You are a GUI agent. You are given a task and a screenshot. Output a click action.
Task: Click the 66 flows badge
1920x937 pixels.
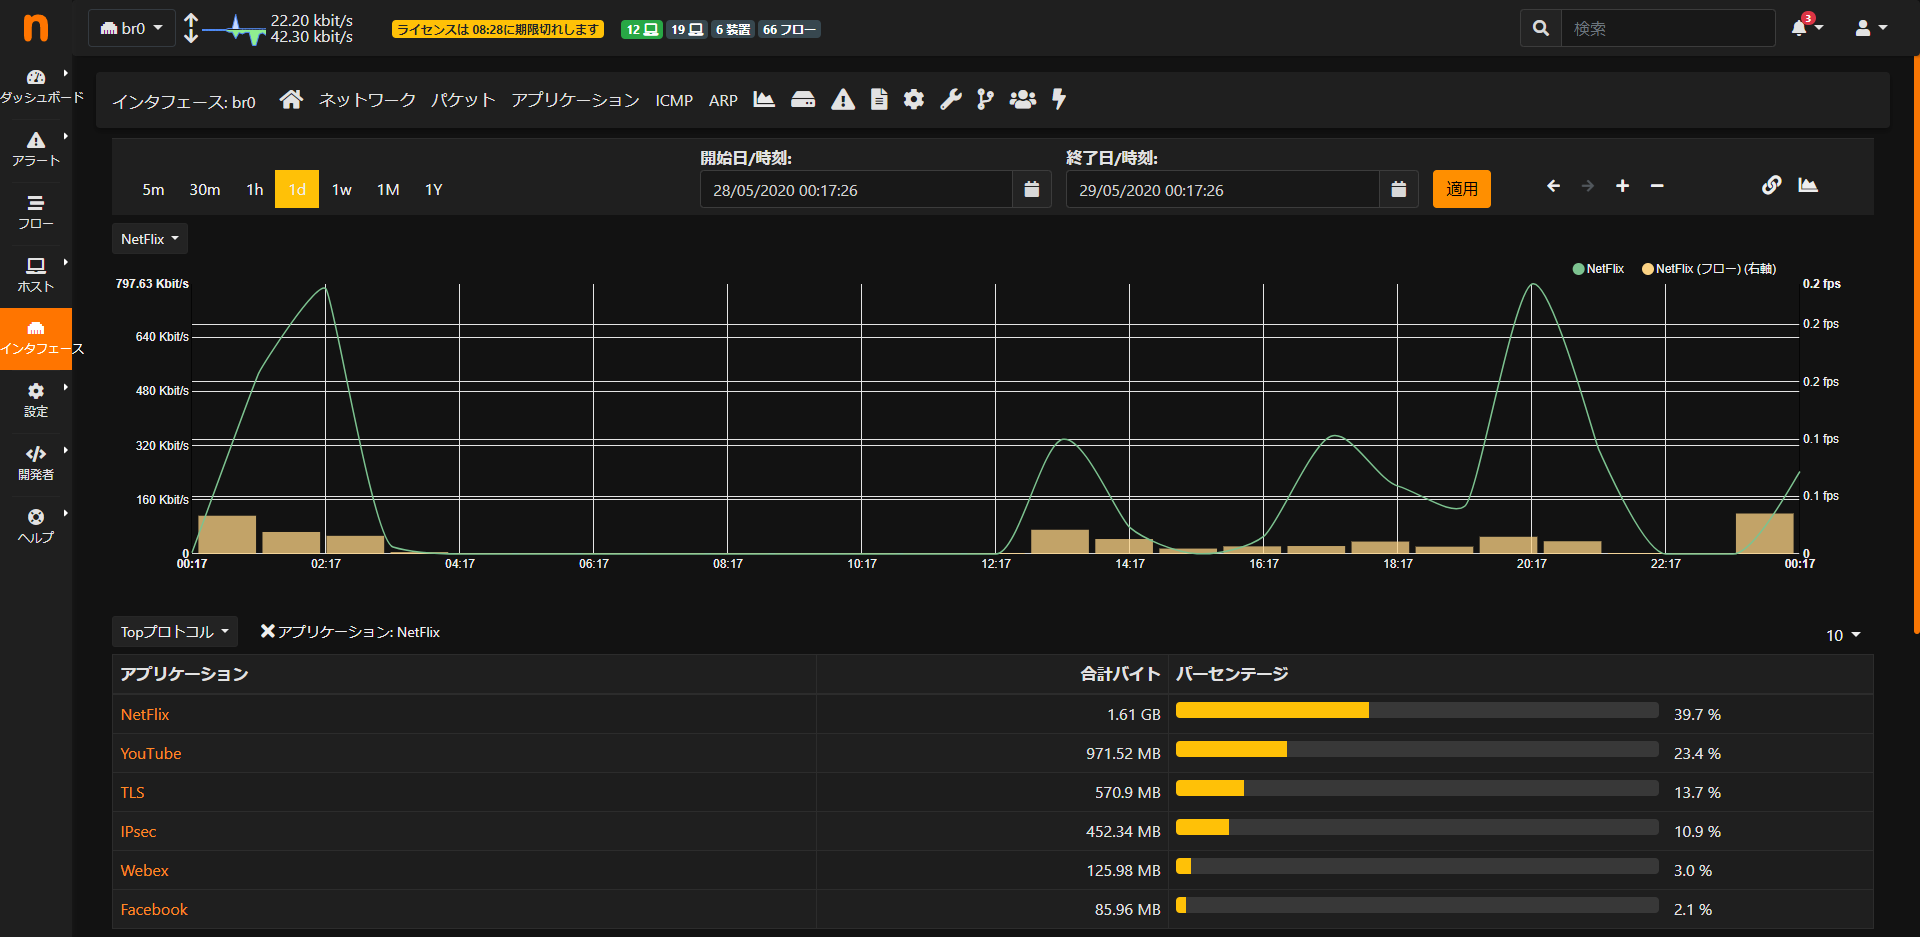[x=789, y=29]
